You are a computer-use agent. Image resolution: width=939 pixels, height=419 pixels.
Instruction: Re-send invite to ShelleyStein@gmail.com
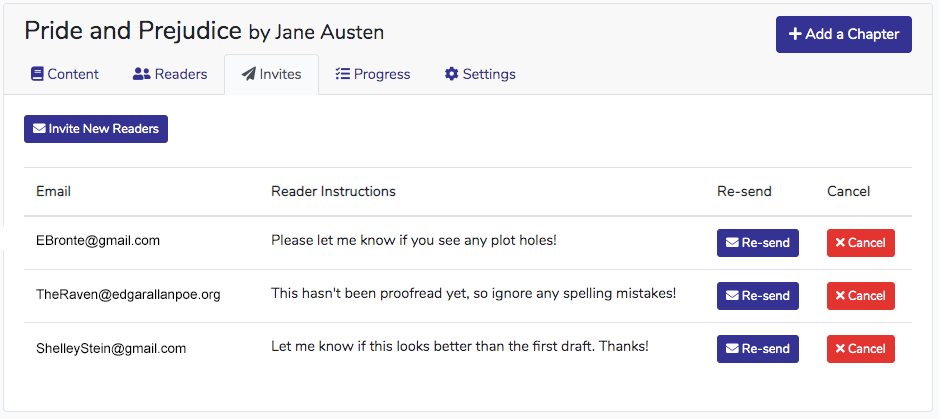pyautogui.click(x=757, y=349)
